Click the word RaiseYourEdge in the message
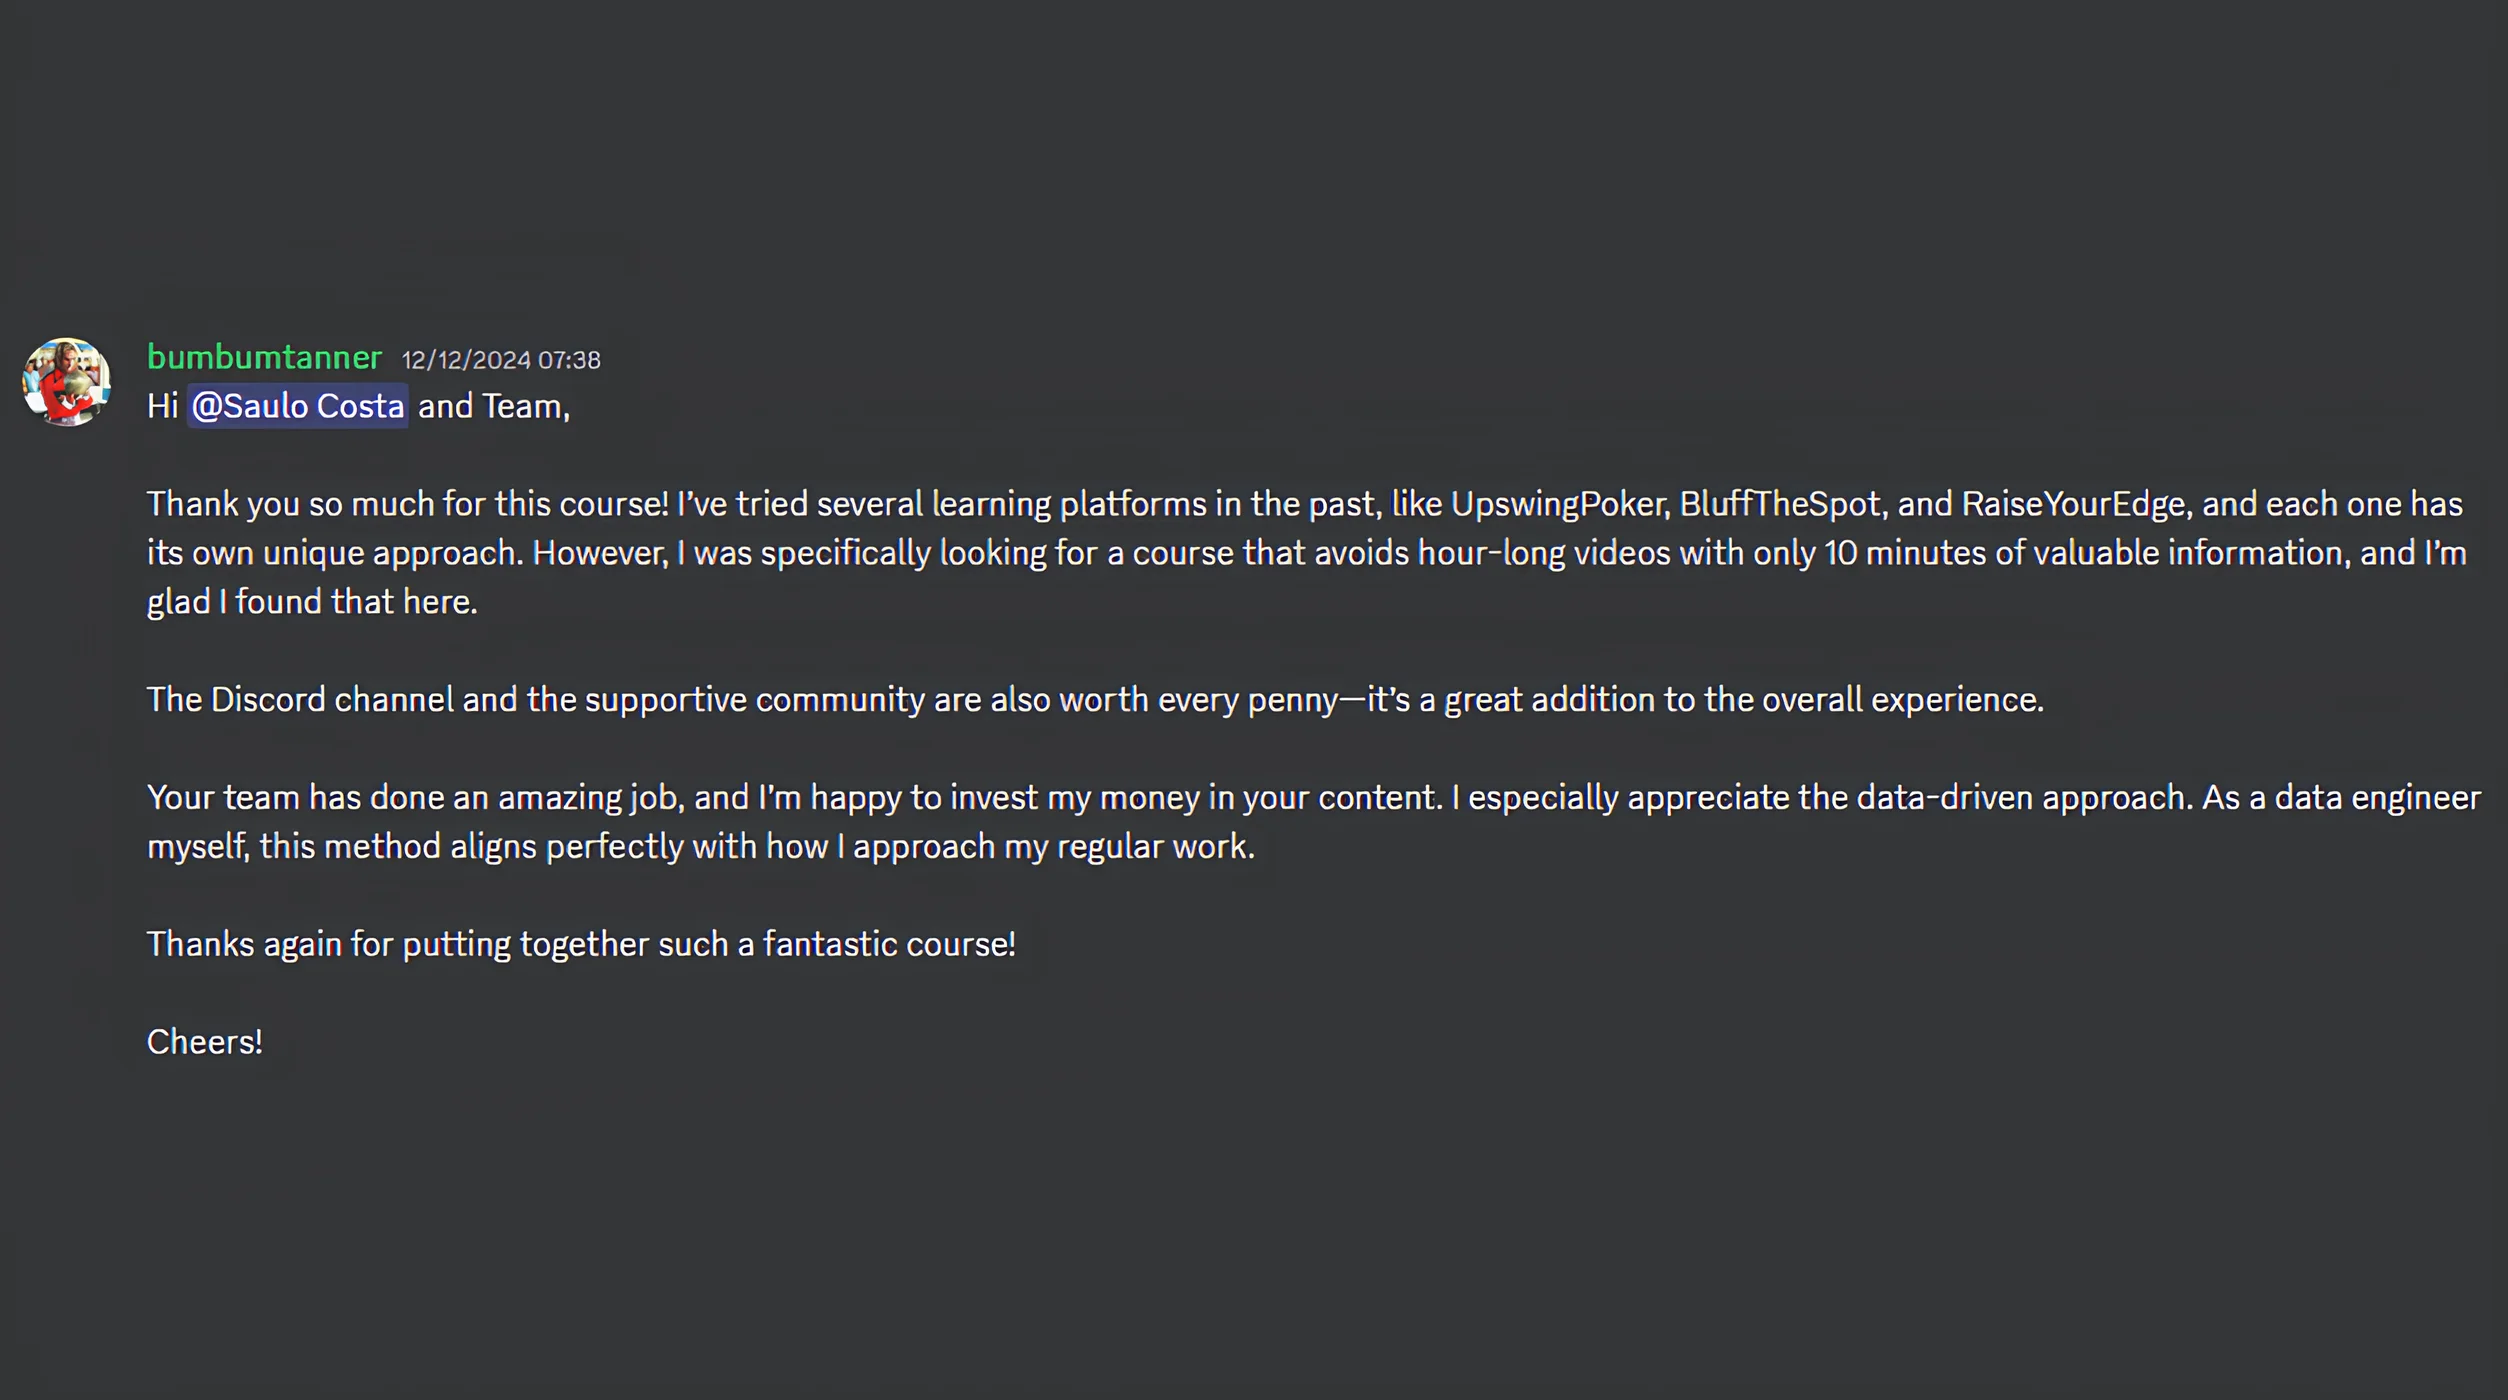The image size is (2508, 1400). tap(2068, 503)
